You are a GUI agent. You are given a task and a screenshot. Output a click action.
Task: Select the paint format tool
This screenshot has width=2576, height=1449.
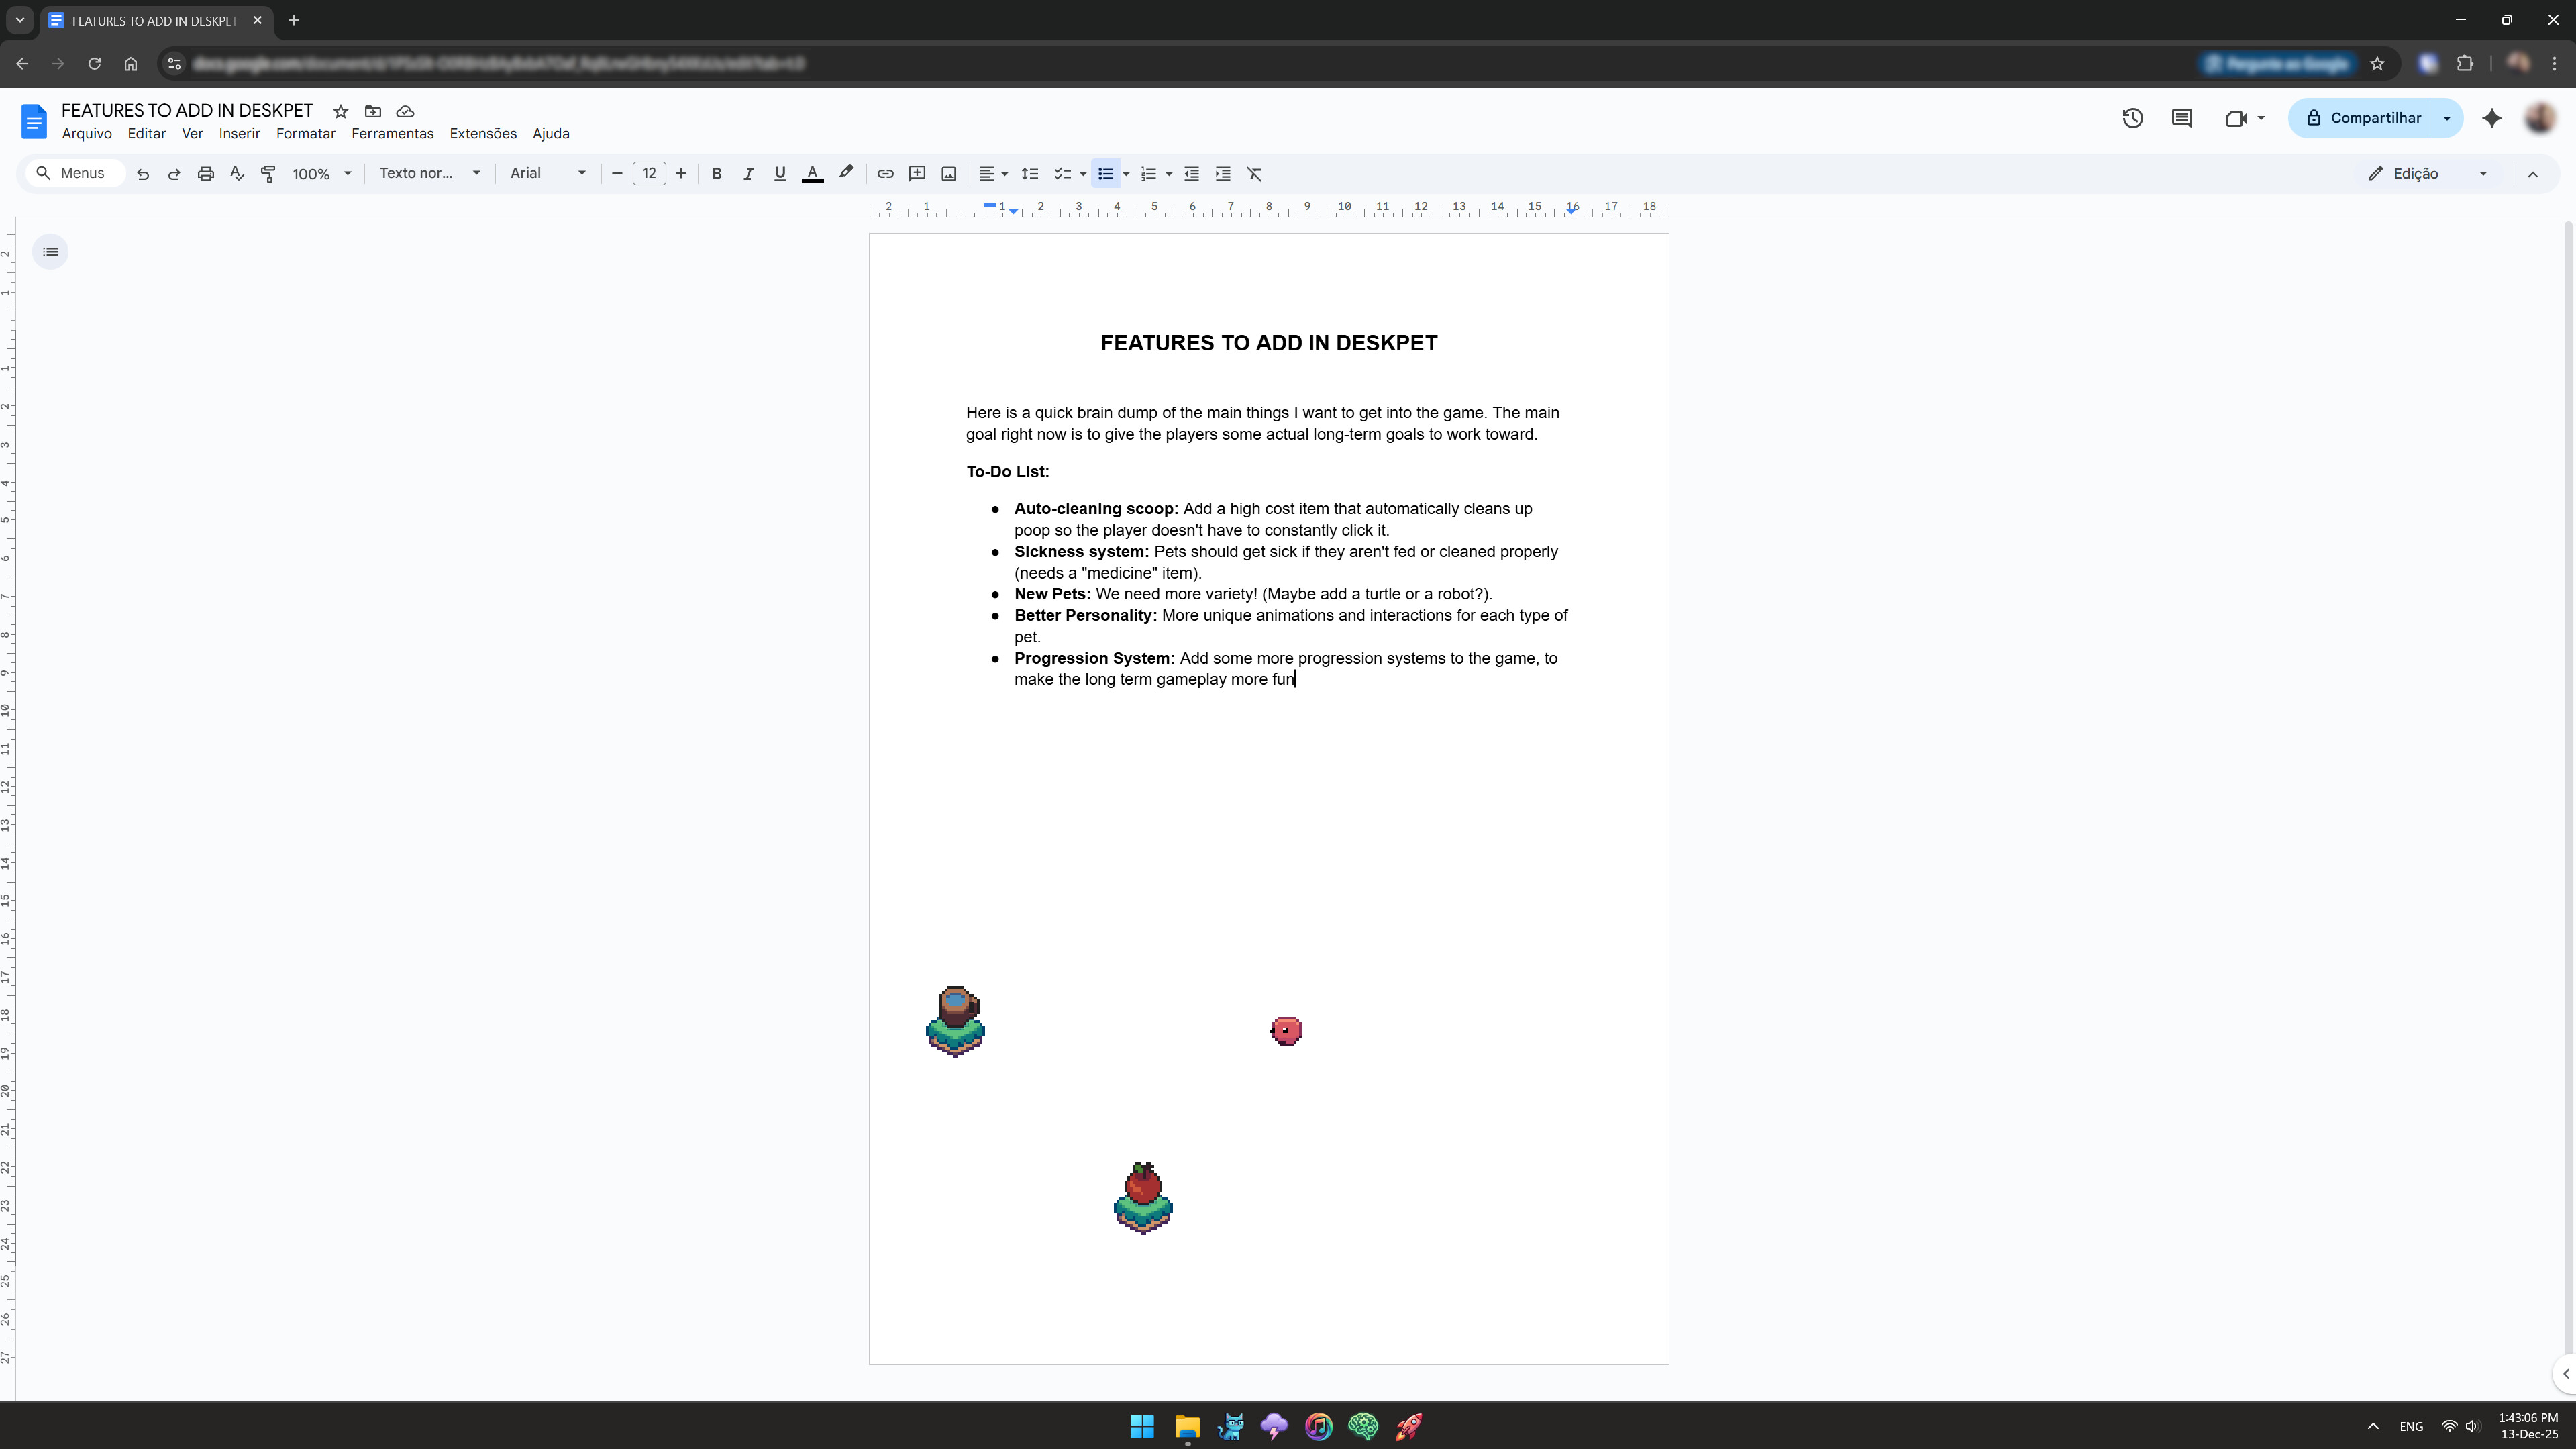[268, 173]
